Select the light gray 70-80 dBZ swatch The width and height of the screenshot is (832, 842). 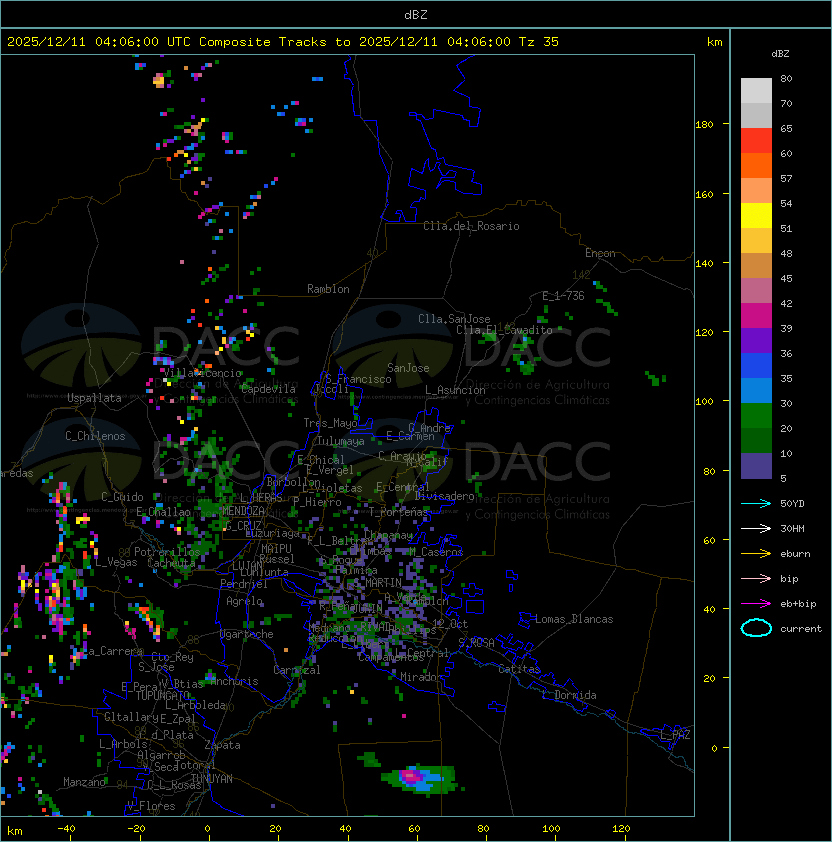tap(756, 91)
